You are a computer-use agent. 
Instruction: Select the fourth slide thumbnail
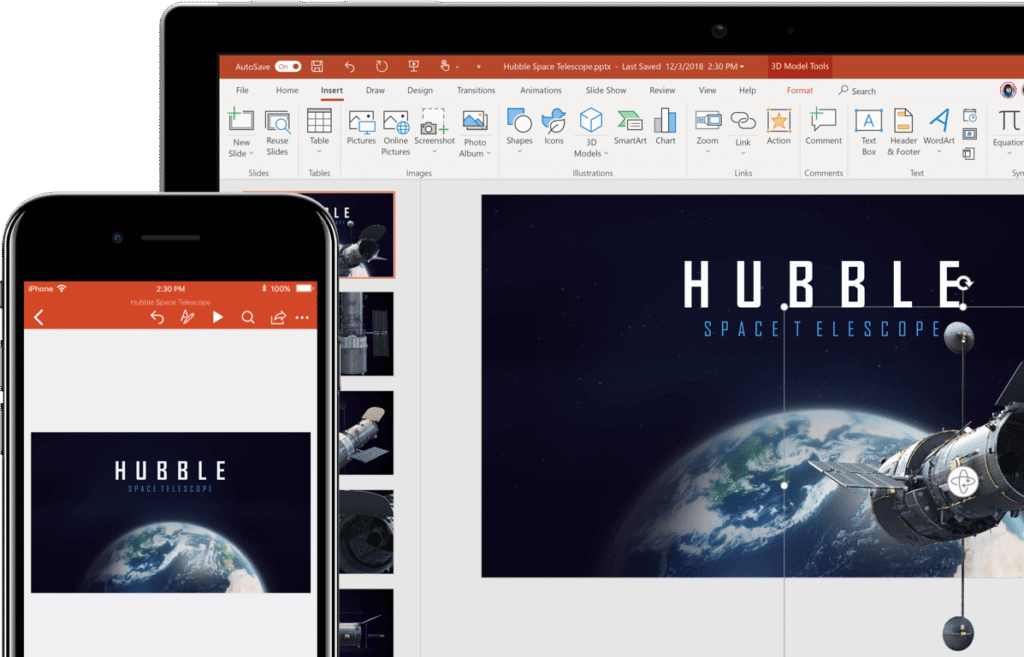[366, 532]
